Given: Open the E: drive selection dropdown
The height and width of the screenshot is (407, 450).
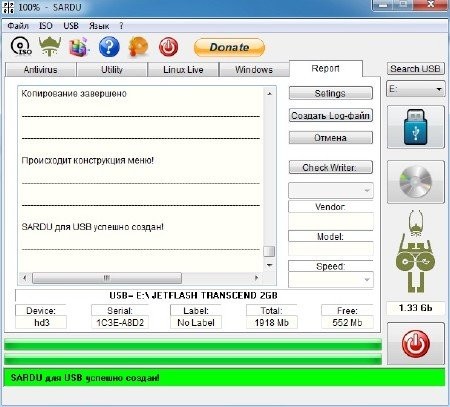Looking at the screenshot, I should (415, 89).
